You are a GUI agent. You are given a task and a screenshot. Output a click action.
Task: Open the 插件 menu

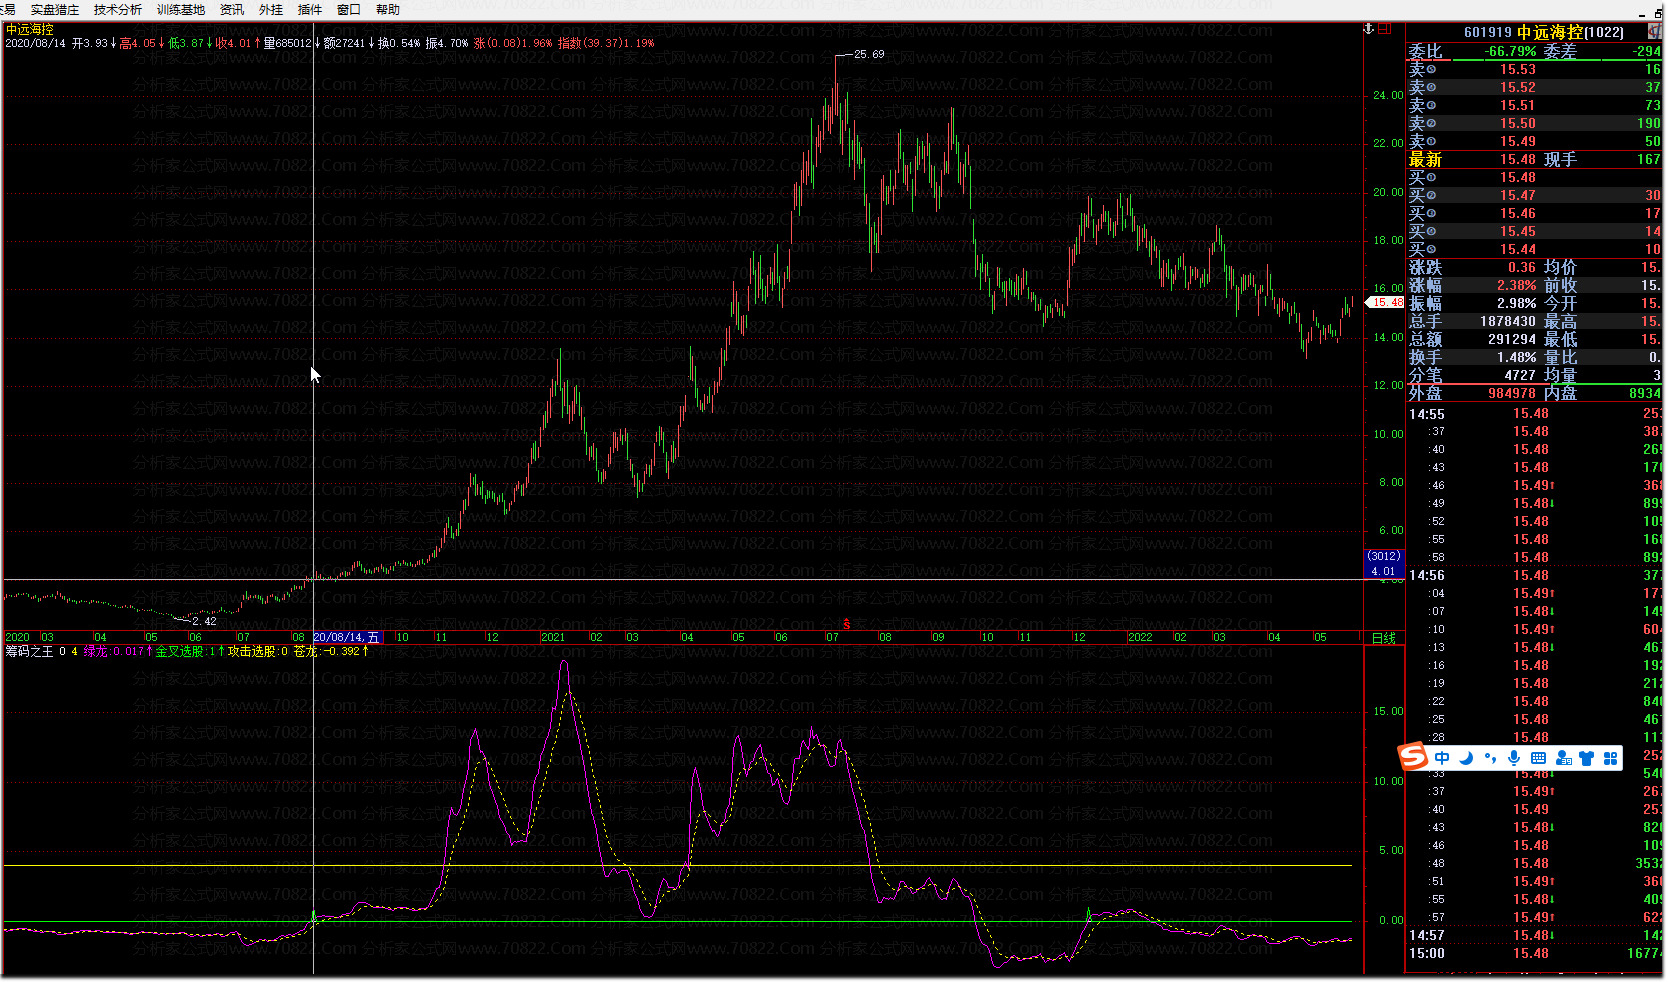tap(310, 10)
